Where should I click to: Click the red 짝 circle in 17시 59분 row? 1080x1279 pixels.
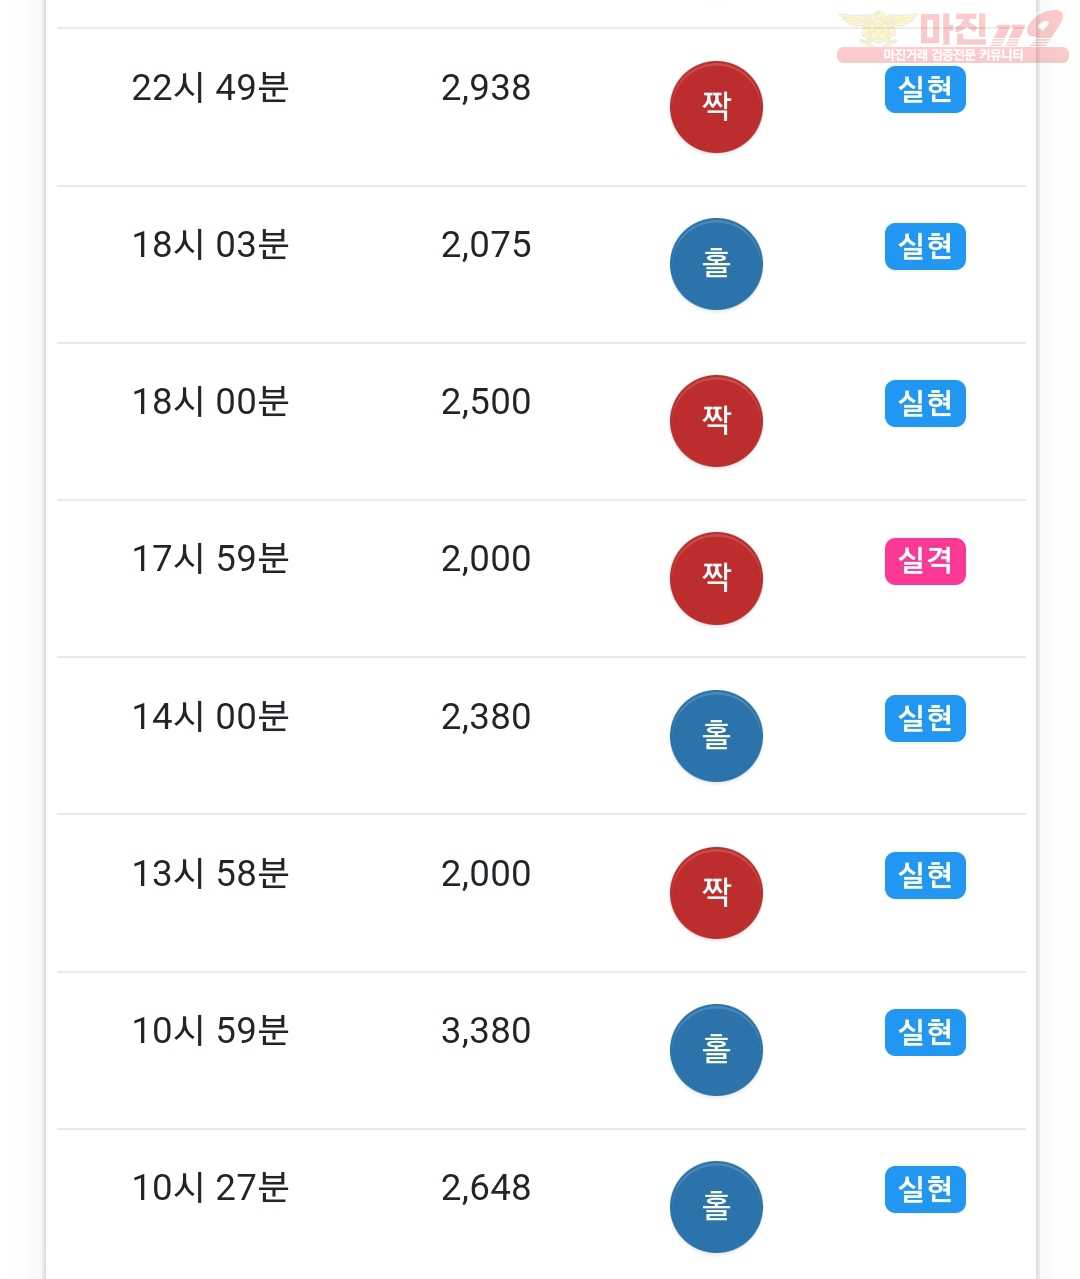coord(716,578)
